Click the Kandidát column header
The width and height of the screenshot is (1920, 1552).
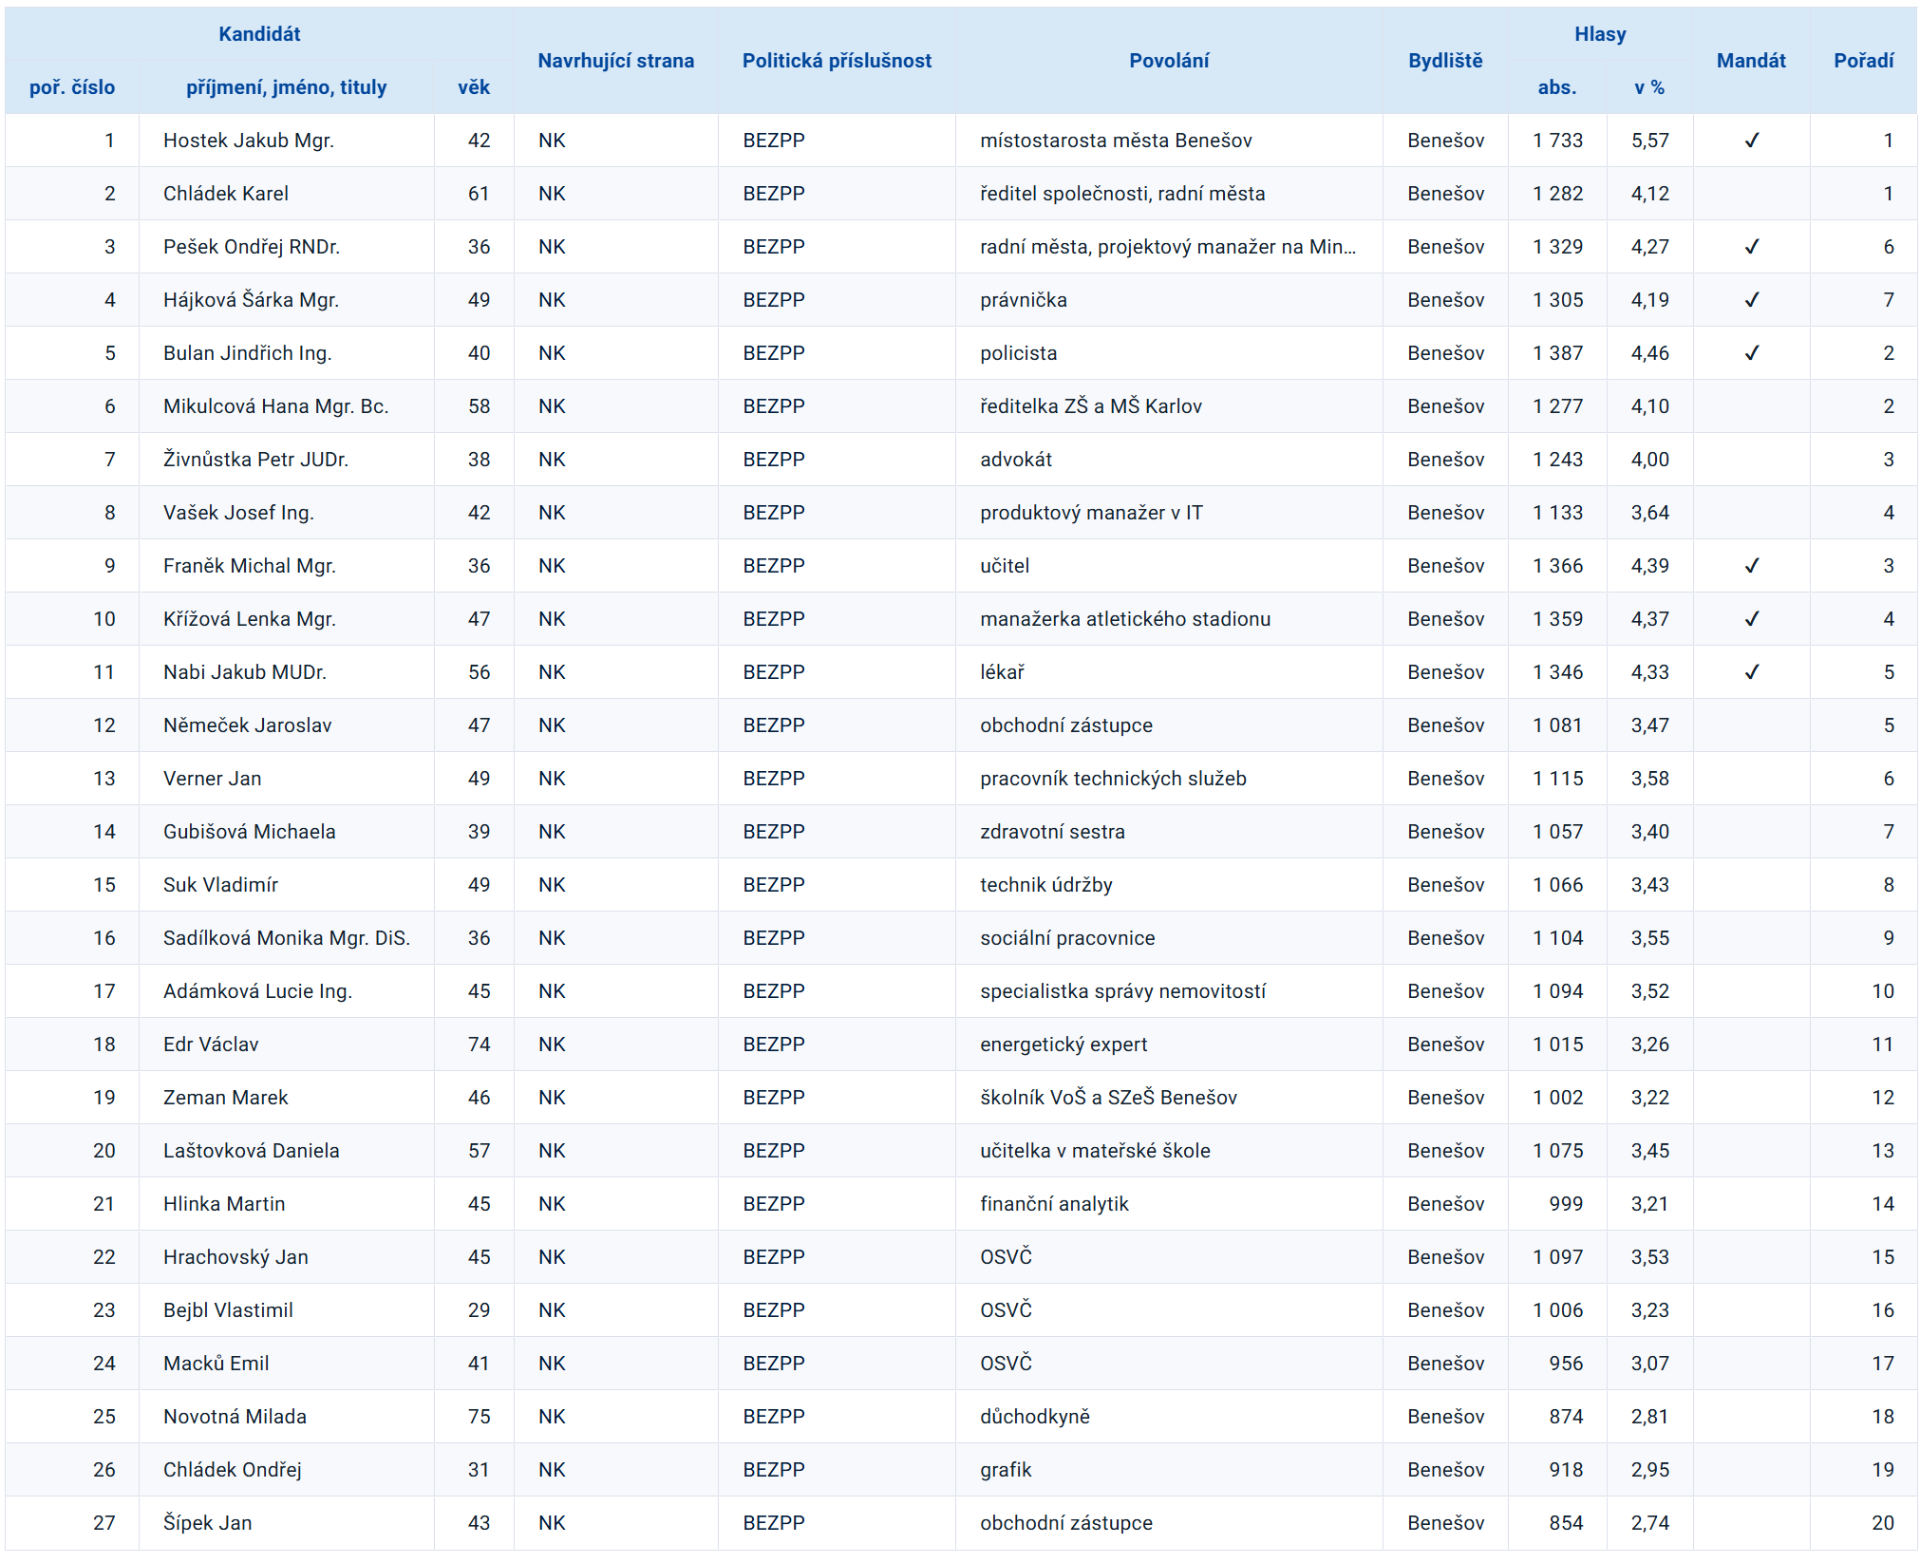(259, 34)
